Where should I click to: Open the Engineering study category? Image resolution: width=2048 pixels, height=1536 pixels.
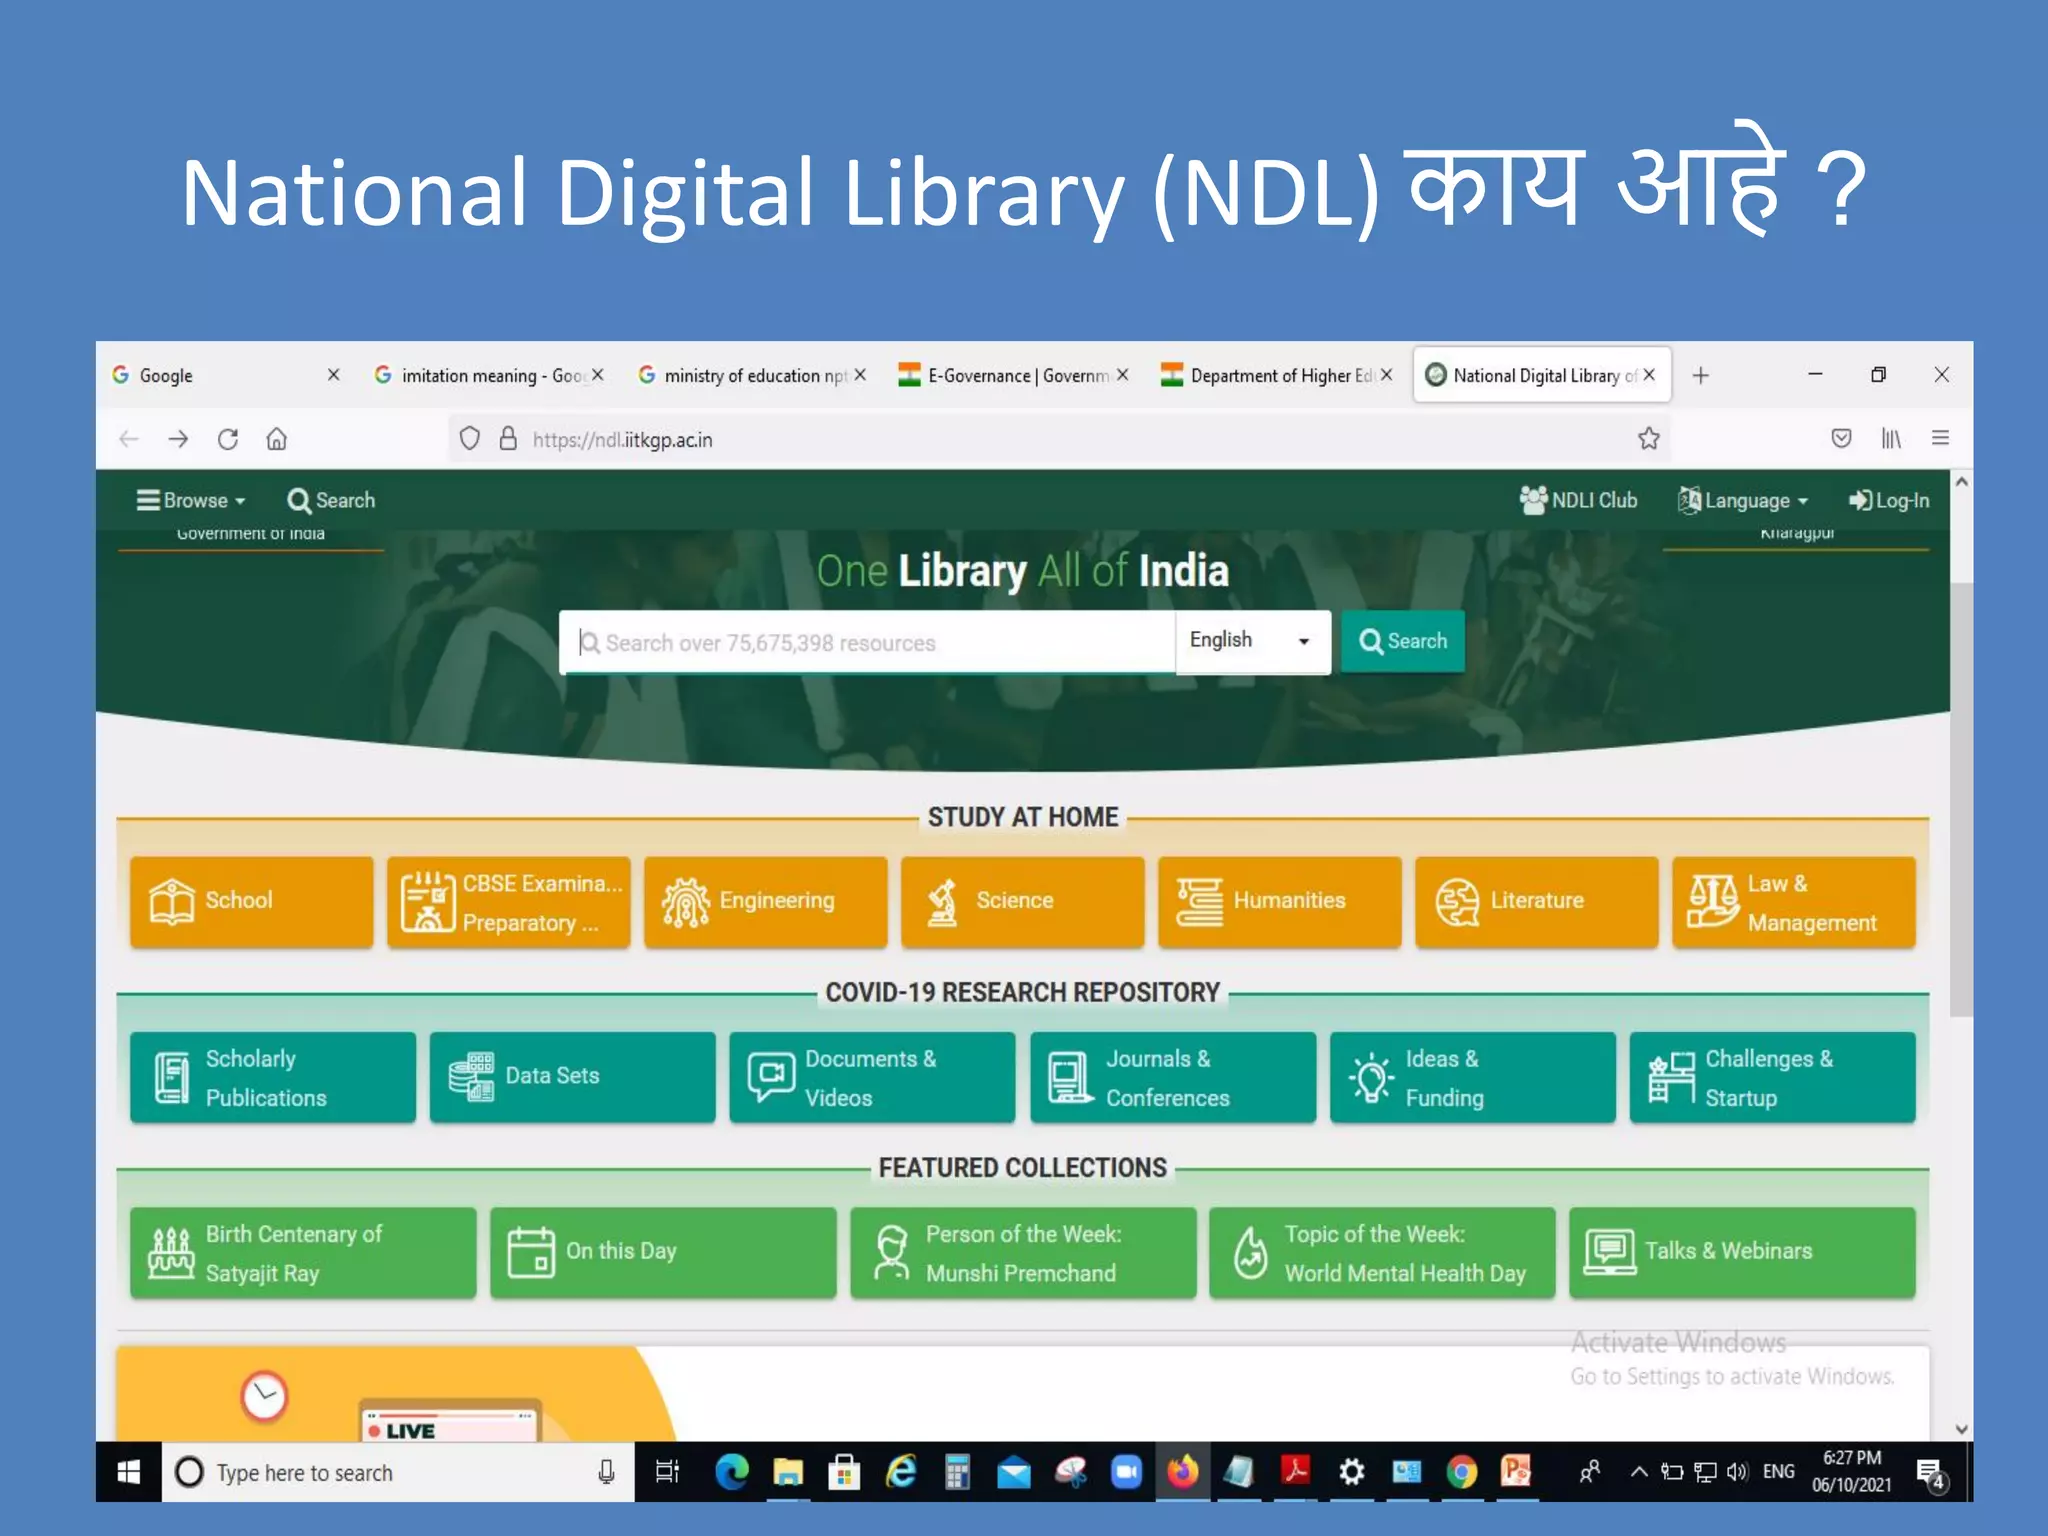pyautogui.click(x=766, y=901)
